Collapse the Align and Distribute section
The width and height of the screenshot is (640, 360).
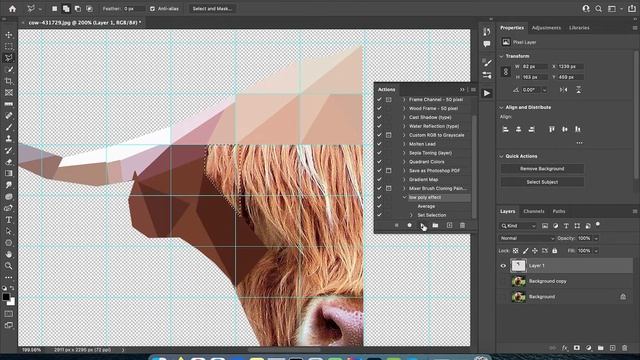[x=502, y=107]
